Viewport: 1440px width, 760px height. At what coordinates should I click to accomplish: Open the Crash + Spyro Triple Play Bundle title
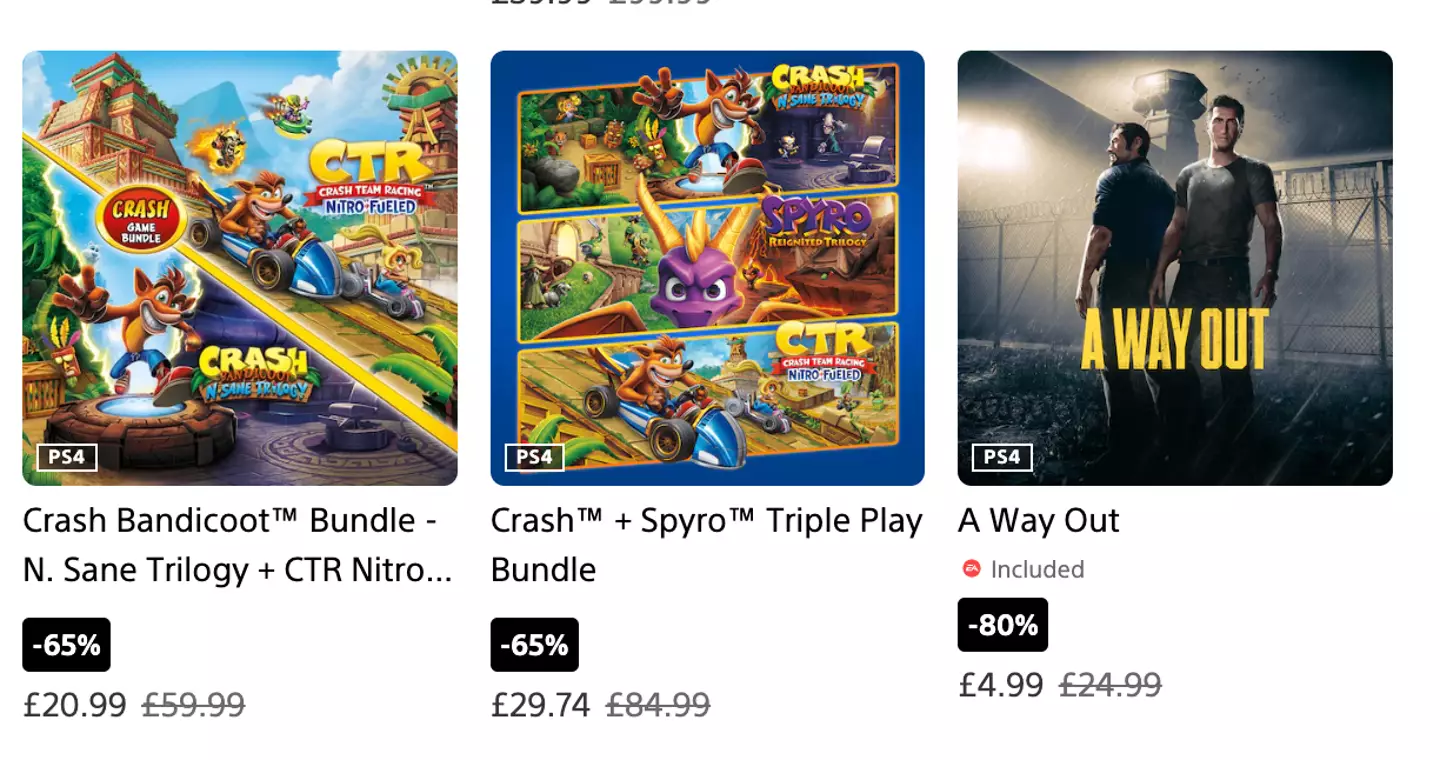[705, 545]
